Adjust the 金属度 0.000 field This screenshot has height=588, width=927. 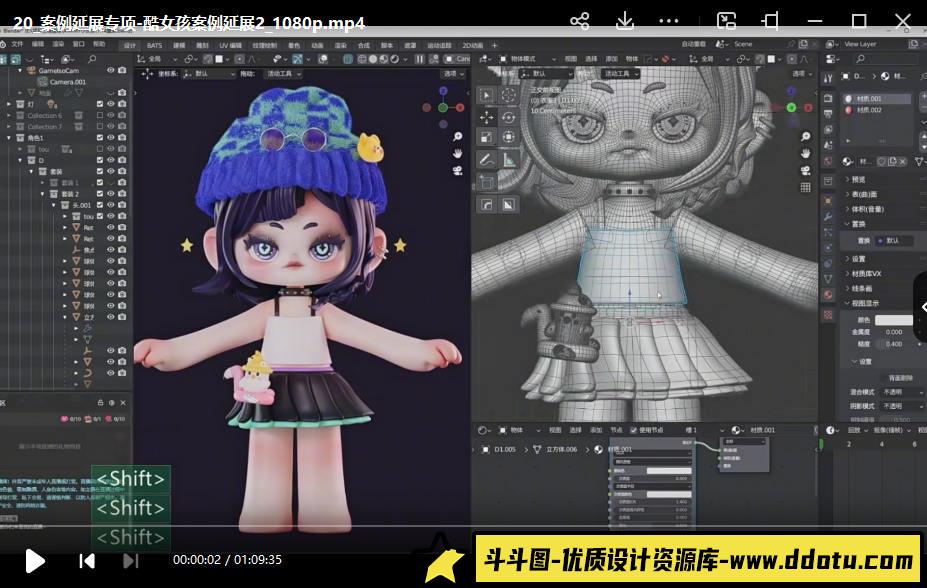tap(894, 332)
